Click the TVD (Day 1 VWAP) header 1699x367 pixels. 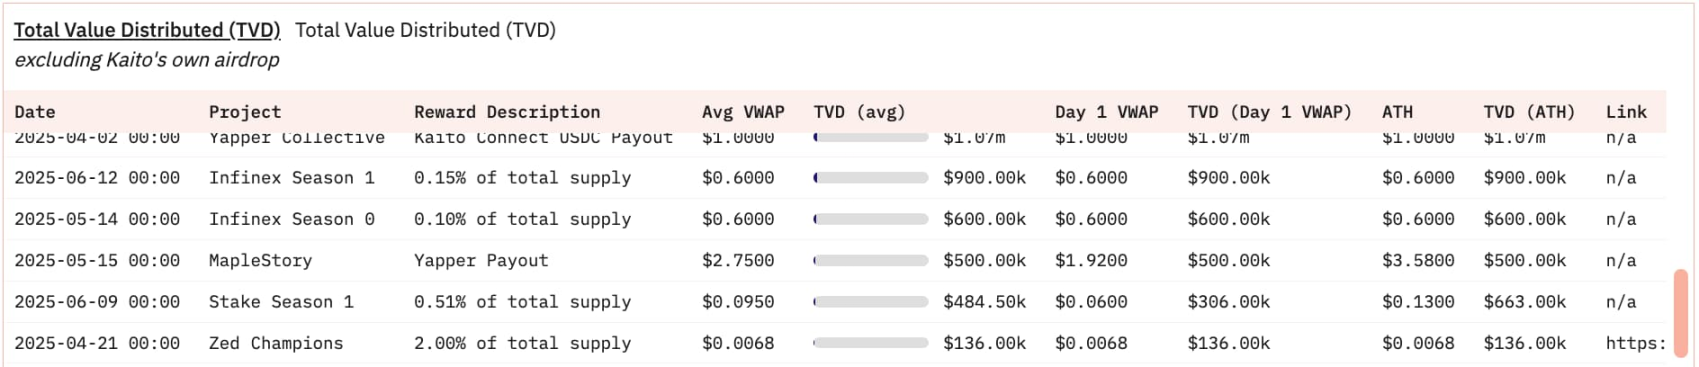pos(1269,112)
